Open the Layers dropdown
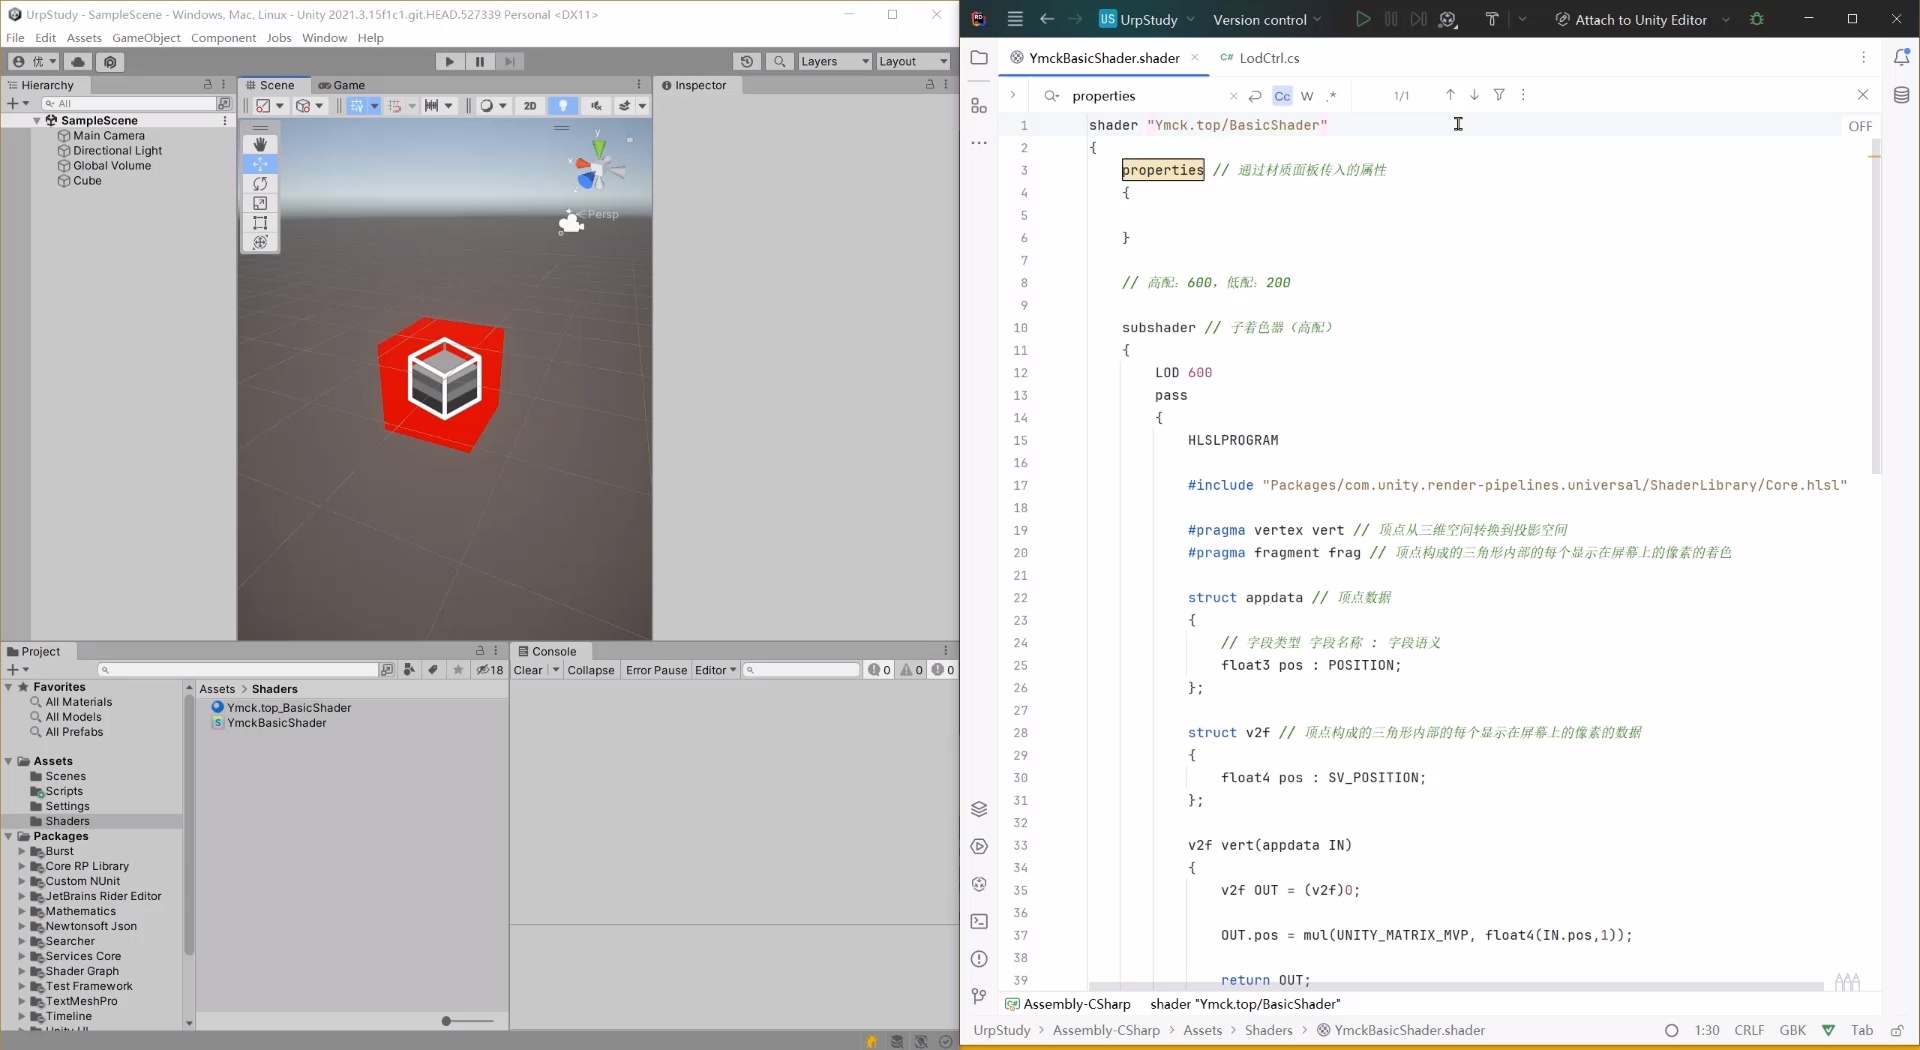This screenshot has height=1050, width=1920. pyautogui.click(x=834, y=61)
